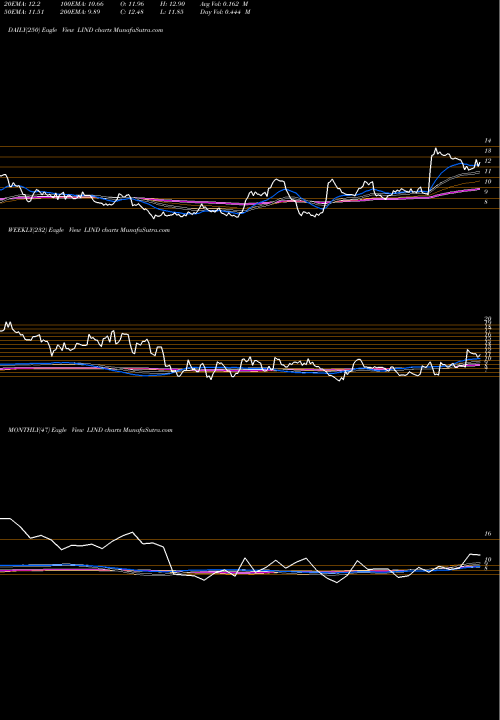Click the 9 label on daily chart axis
The width and height of the screenshot is (500, 720).
pyautogui.click(x=486, y=192)
